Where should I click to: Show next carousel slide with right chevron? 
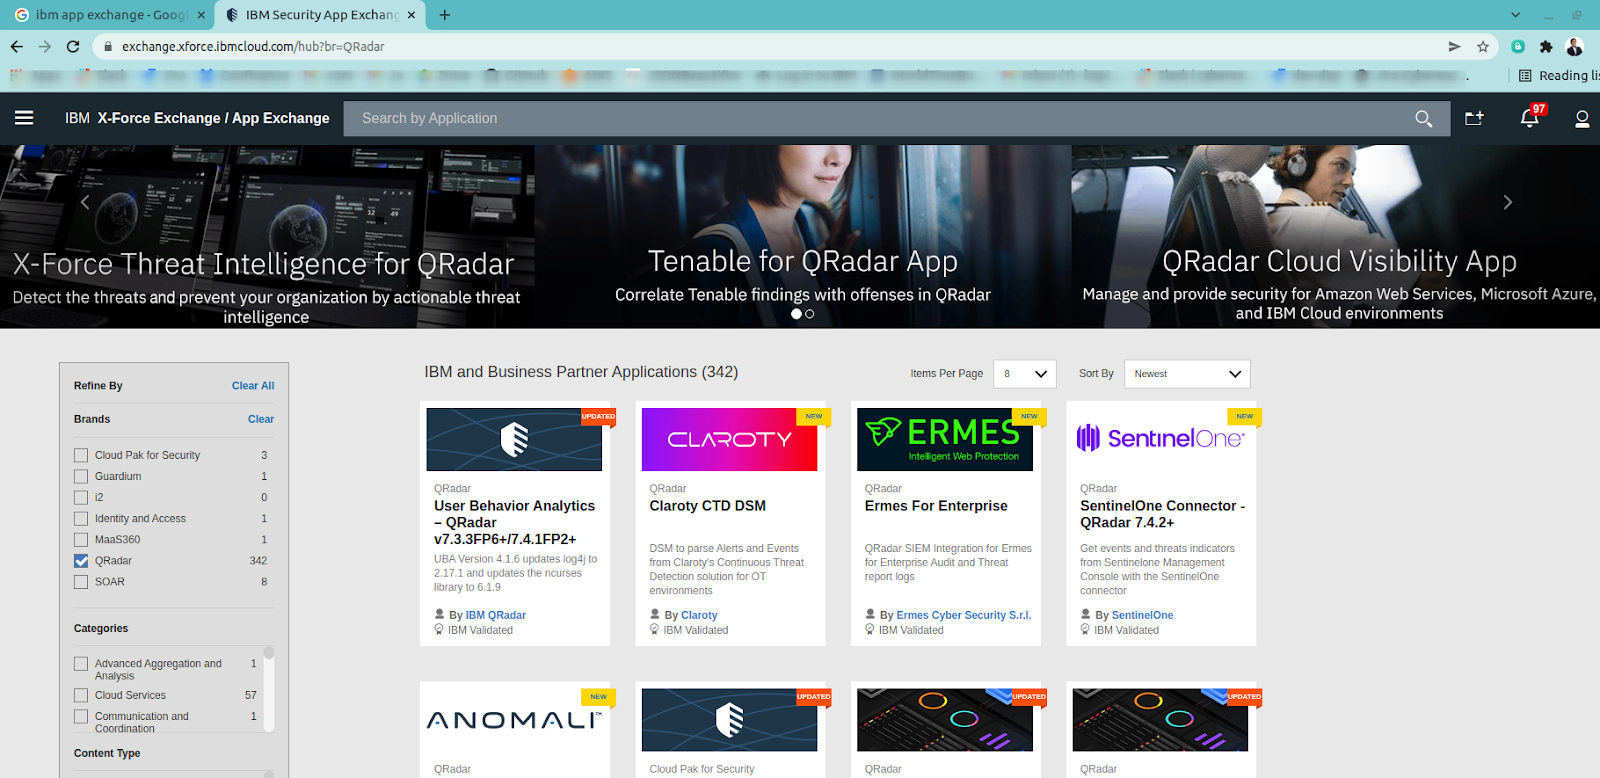pos(1508,202)
